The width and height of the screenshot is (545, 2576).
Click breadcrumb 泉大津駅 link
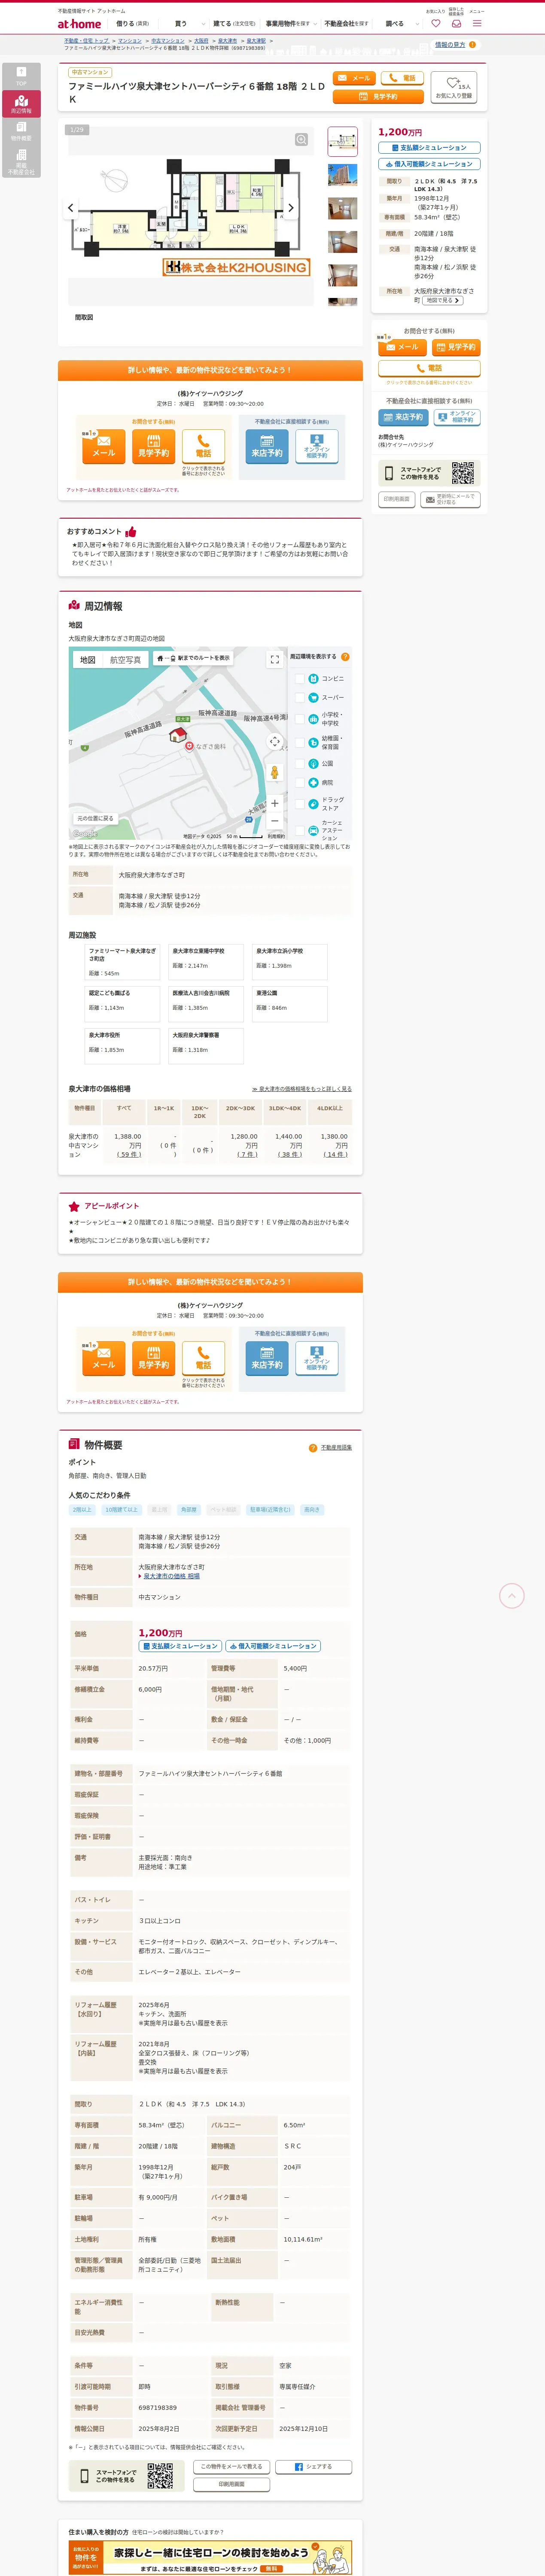(256, 41)
